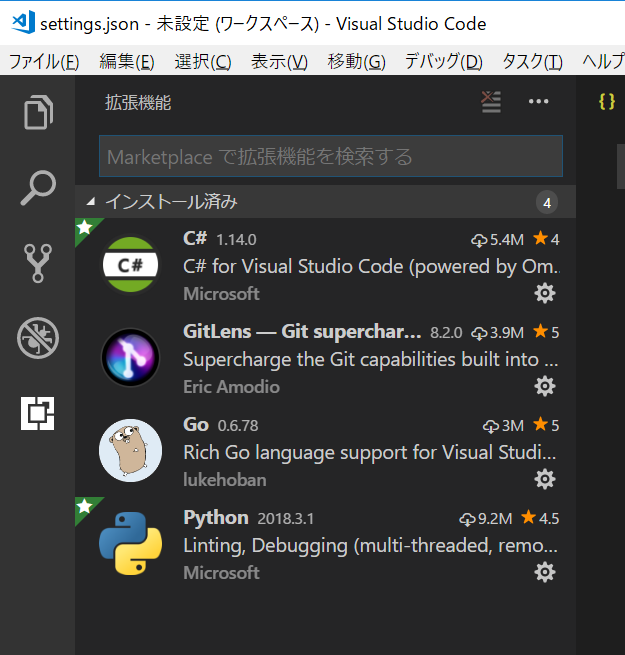Screen dimensions: 625x655
Task: Click the Visual Studio Code title logo
Action: click(23, 23)
